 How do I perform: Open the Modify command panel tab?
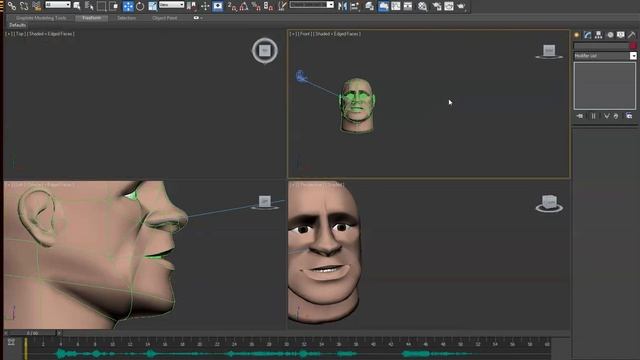coord(588,35)
